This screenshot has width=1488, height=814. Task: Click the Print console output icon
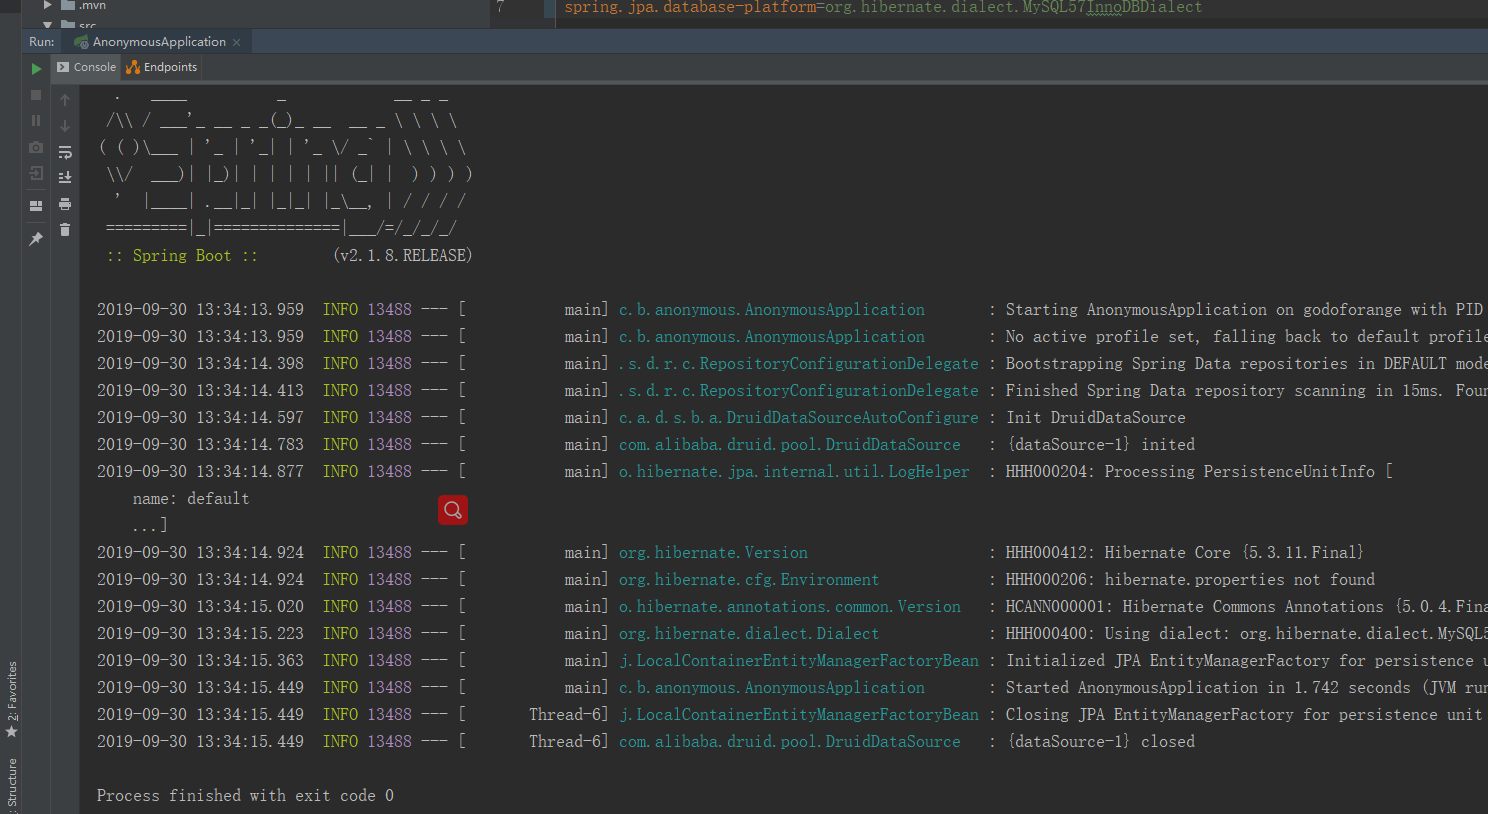(65, 204)
